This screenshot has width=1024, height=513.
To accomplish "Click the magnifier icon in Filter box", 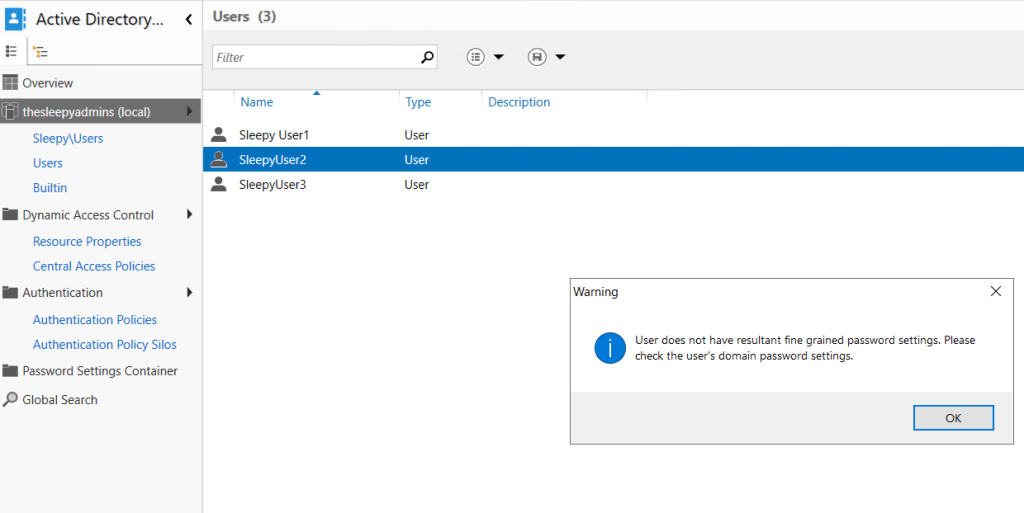I will click(x=427, y=57).
